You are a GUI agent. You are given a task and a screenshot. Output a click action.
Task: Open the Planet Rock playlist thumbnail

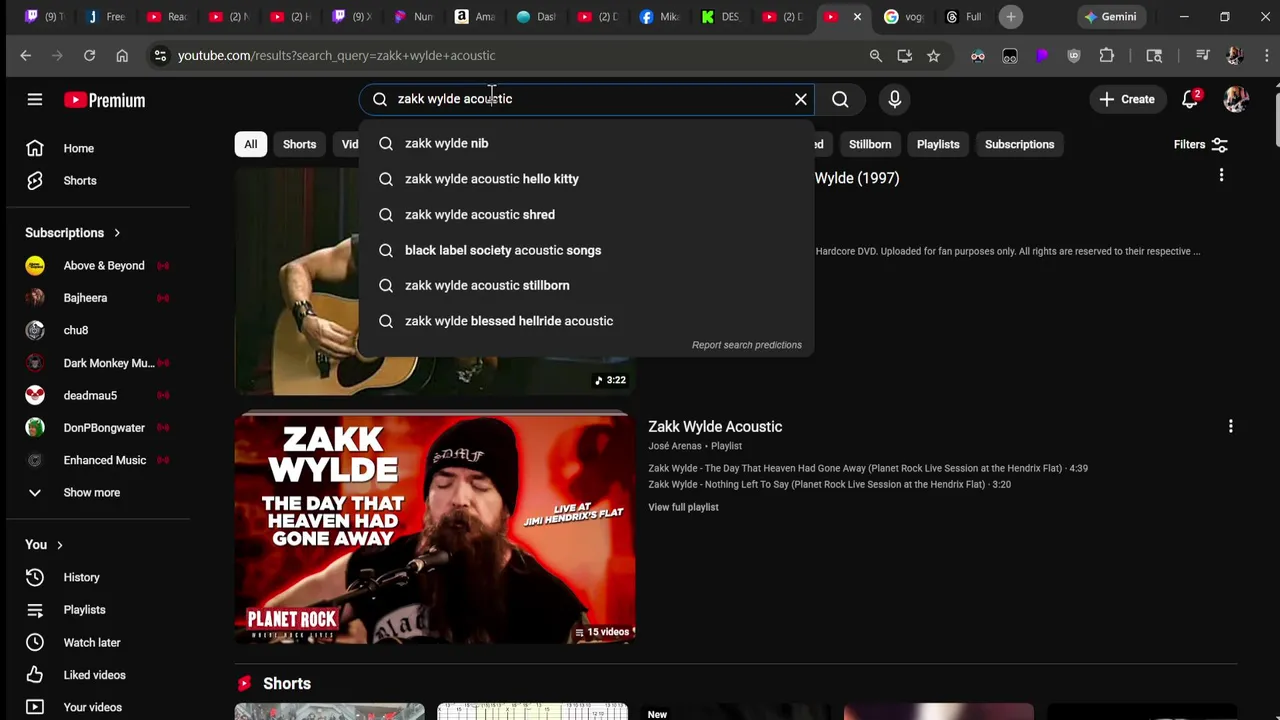click(x=435, y=530)
